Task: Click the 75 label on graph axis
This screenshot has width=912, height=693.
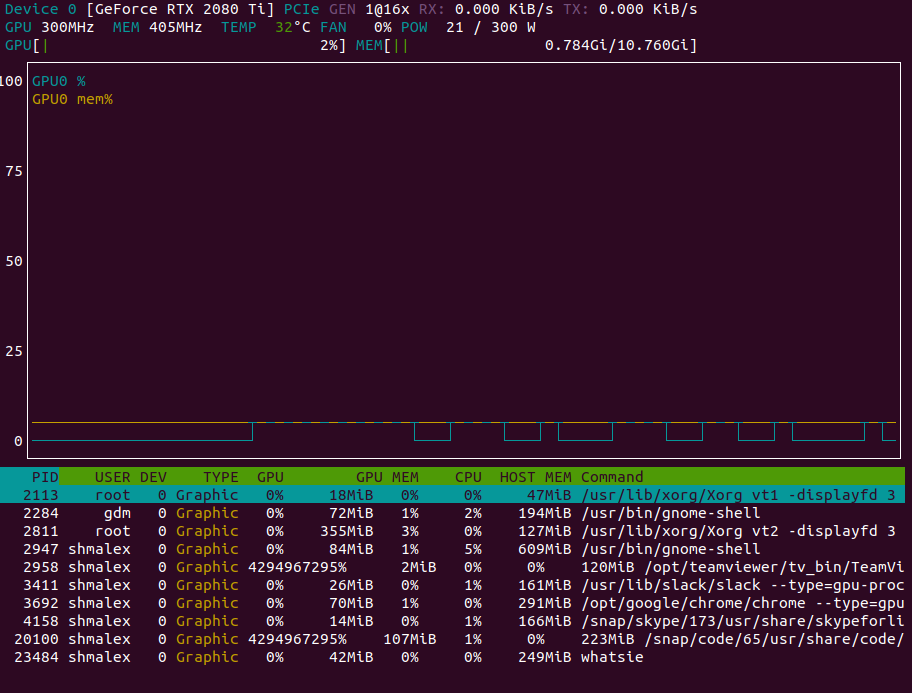Action: (14, 172)
